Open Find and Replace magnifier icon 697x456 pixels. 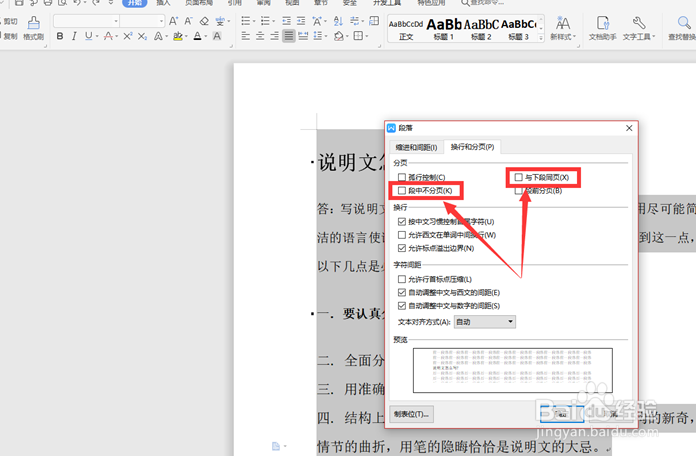pyautogui.click(x=684, y=23)
